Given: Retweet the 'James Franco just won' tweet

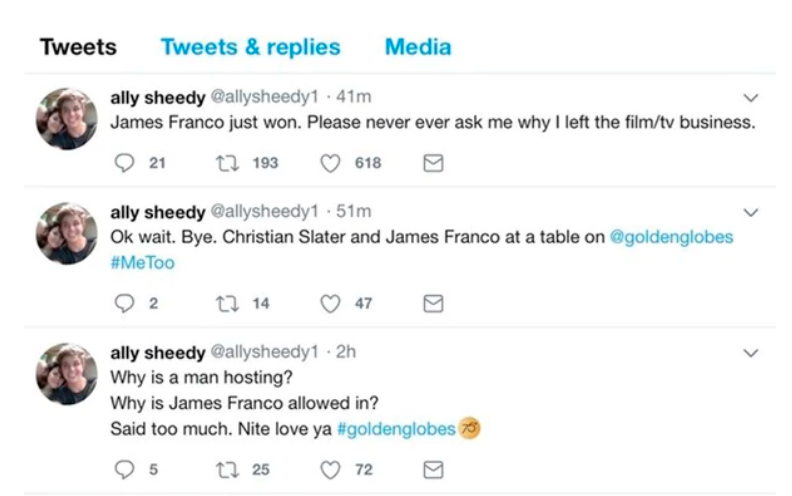Looking at the screenshot, I should point(226,164).
